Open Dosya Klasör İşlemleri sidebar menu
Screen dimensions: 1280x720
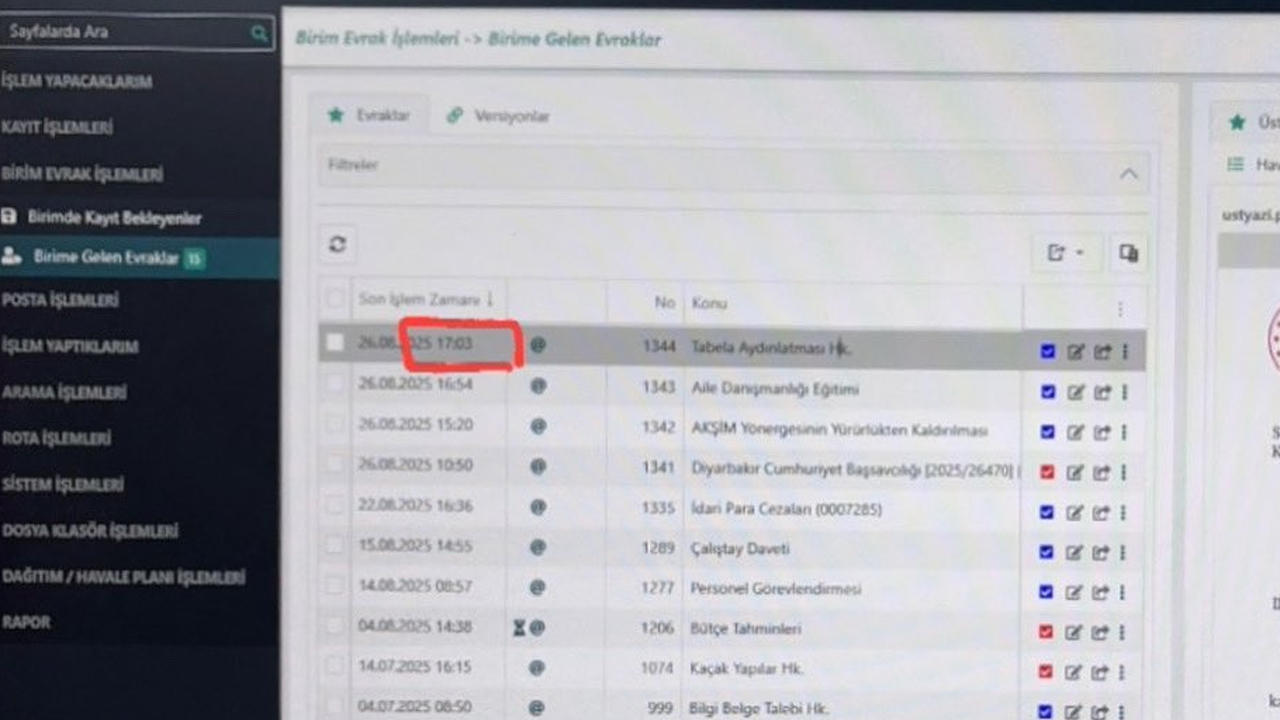(90, 530)
